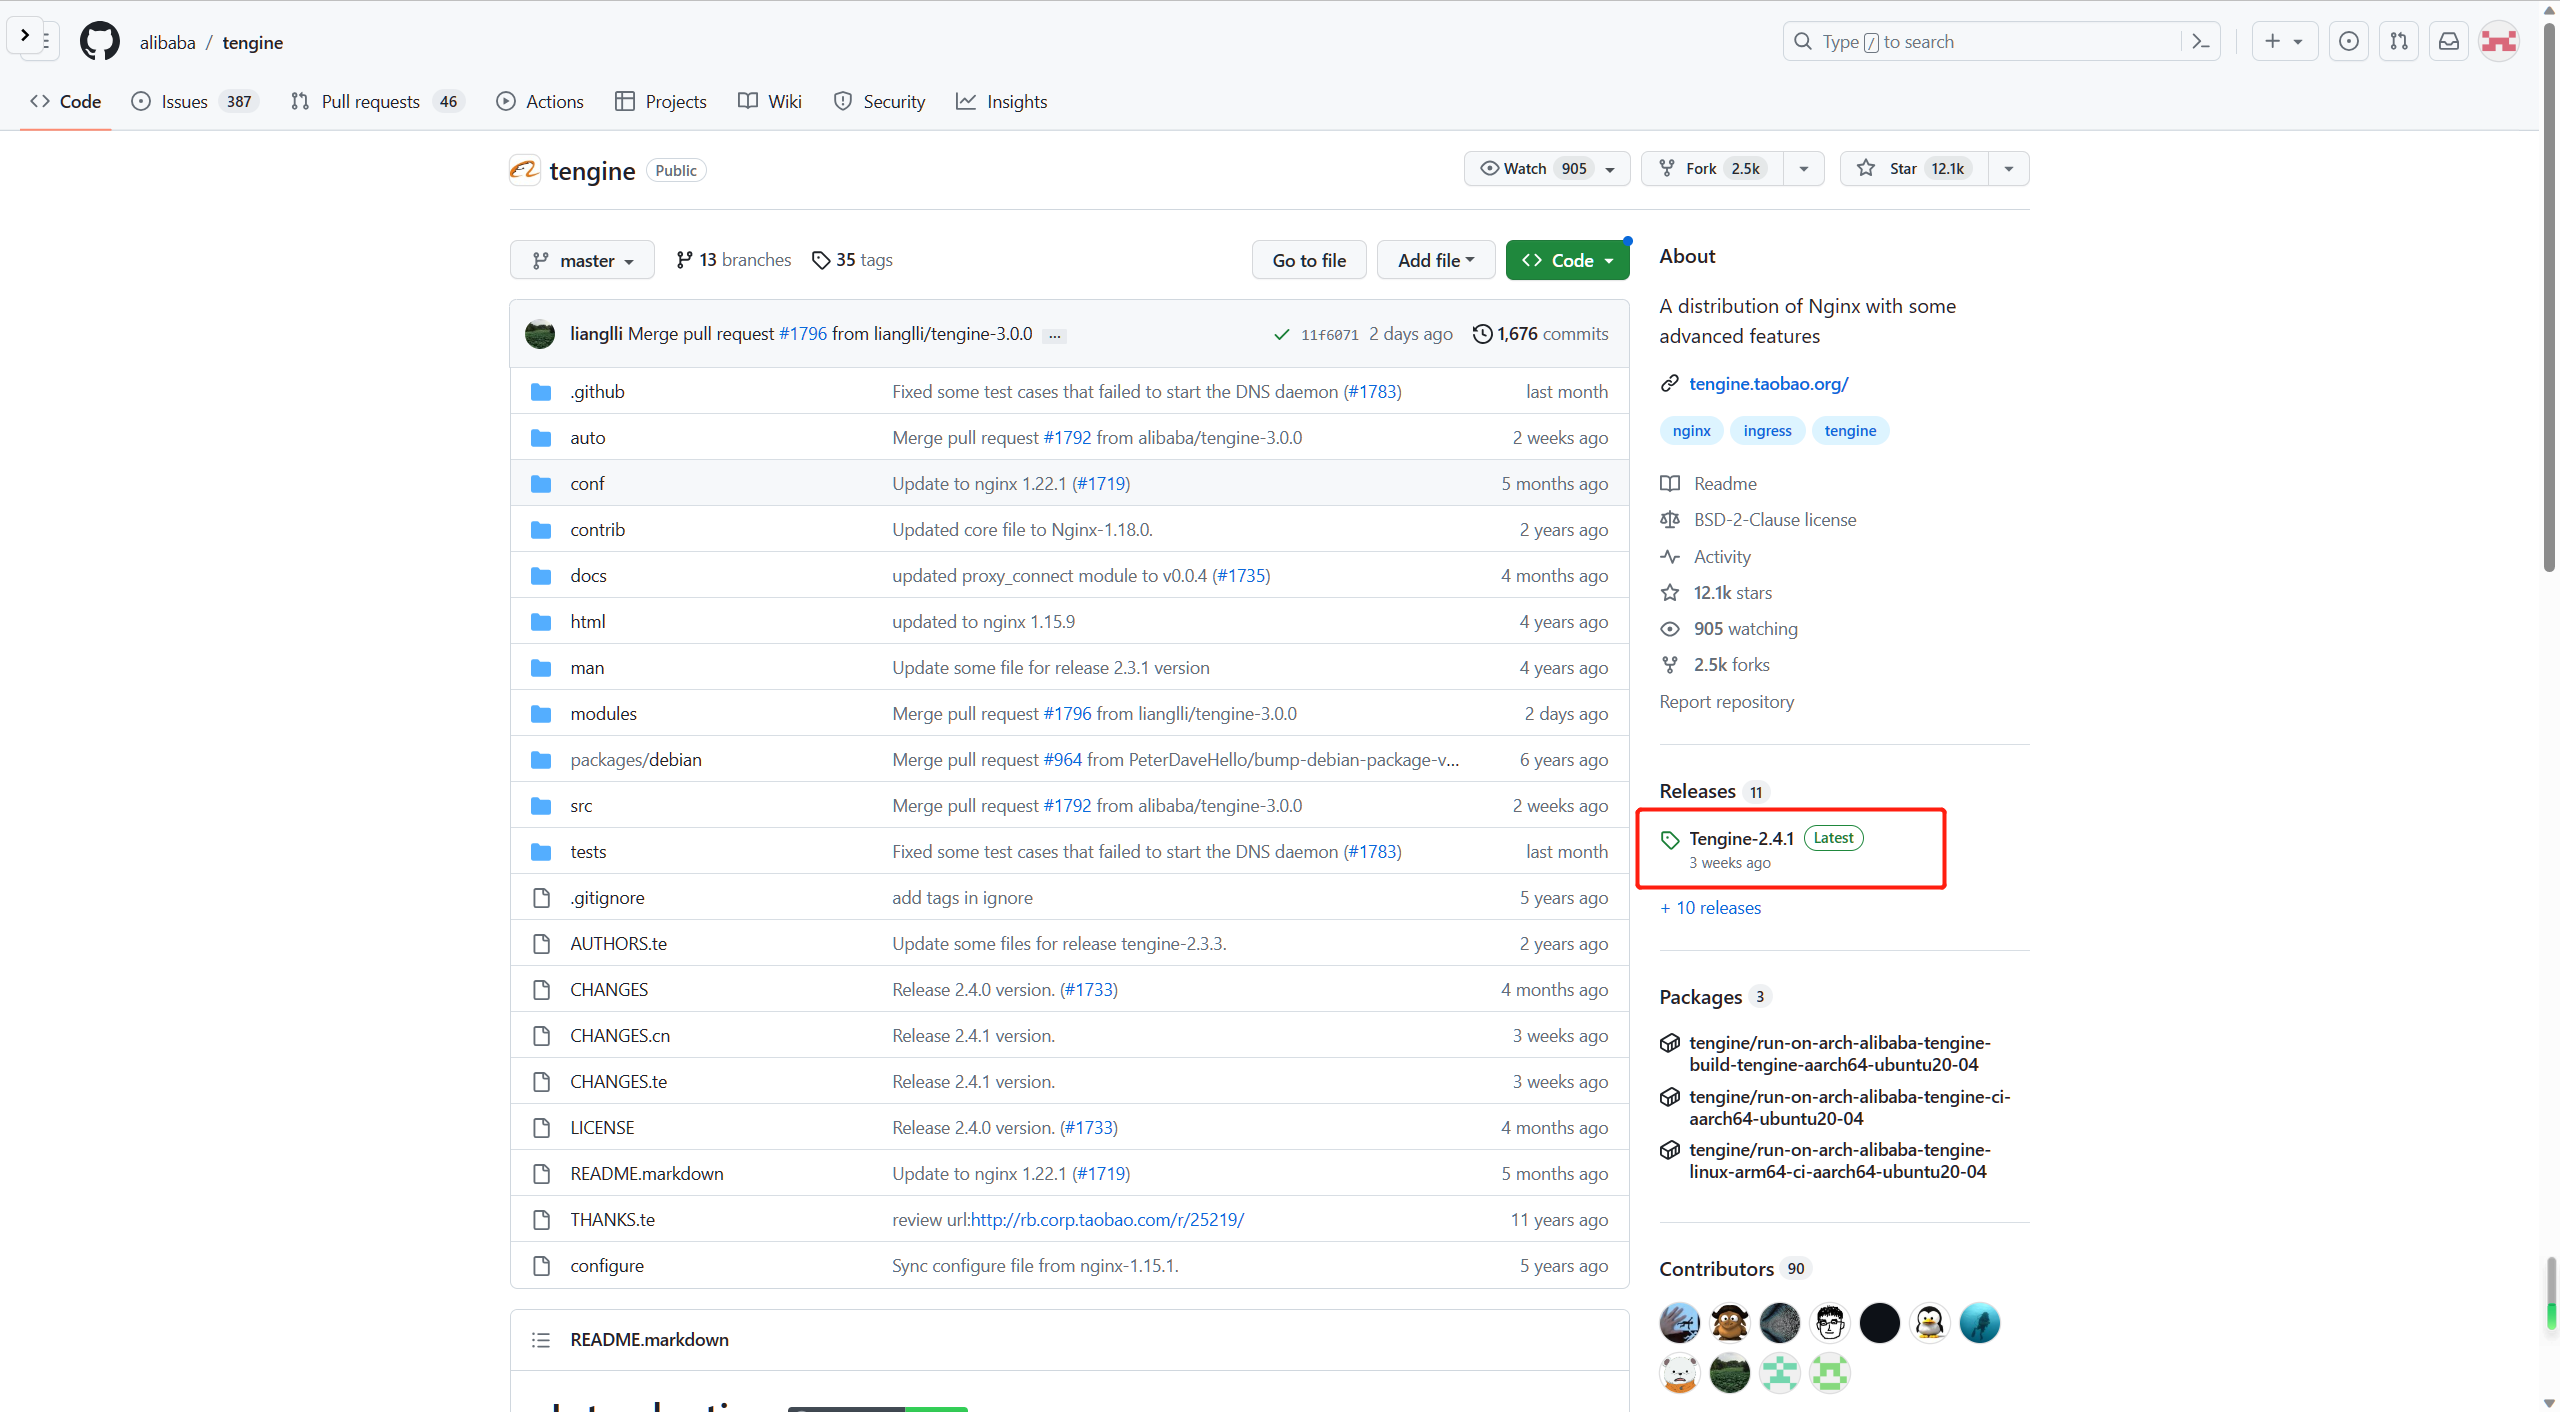The image size is (2560, 1412).
Task: Star the tengine repository
Action: click(1915, 169)
